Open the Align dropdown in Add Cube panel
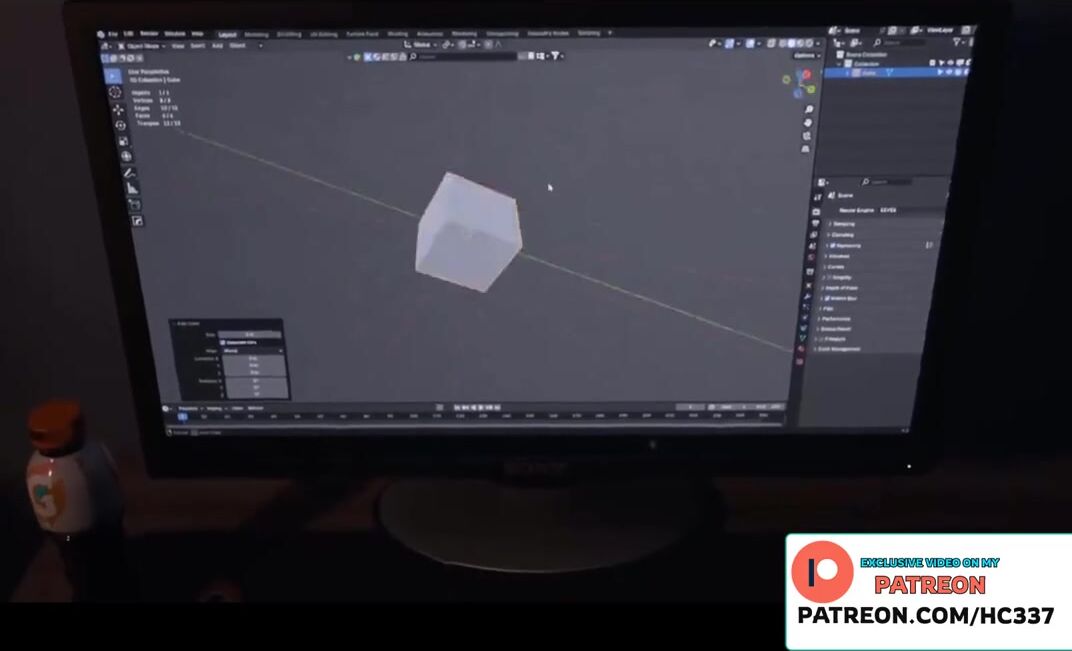This screenshot has height=651, width=1072. [252, 350]
